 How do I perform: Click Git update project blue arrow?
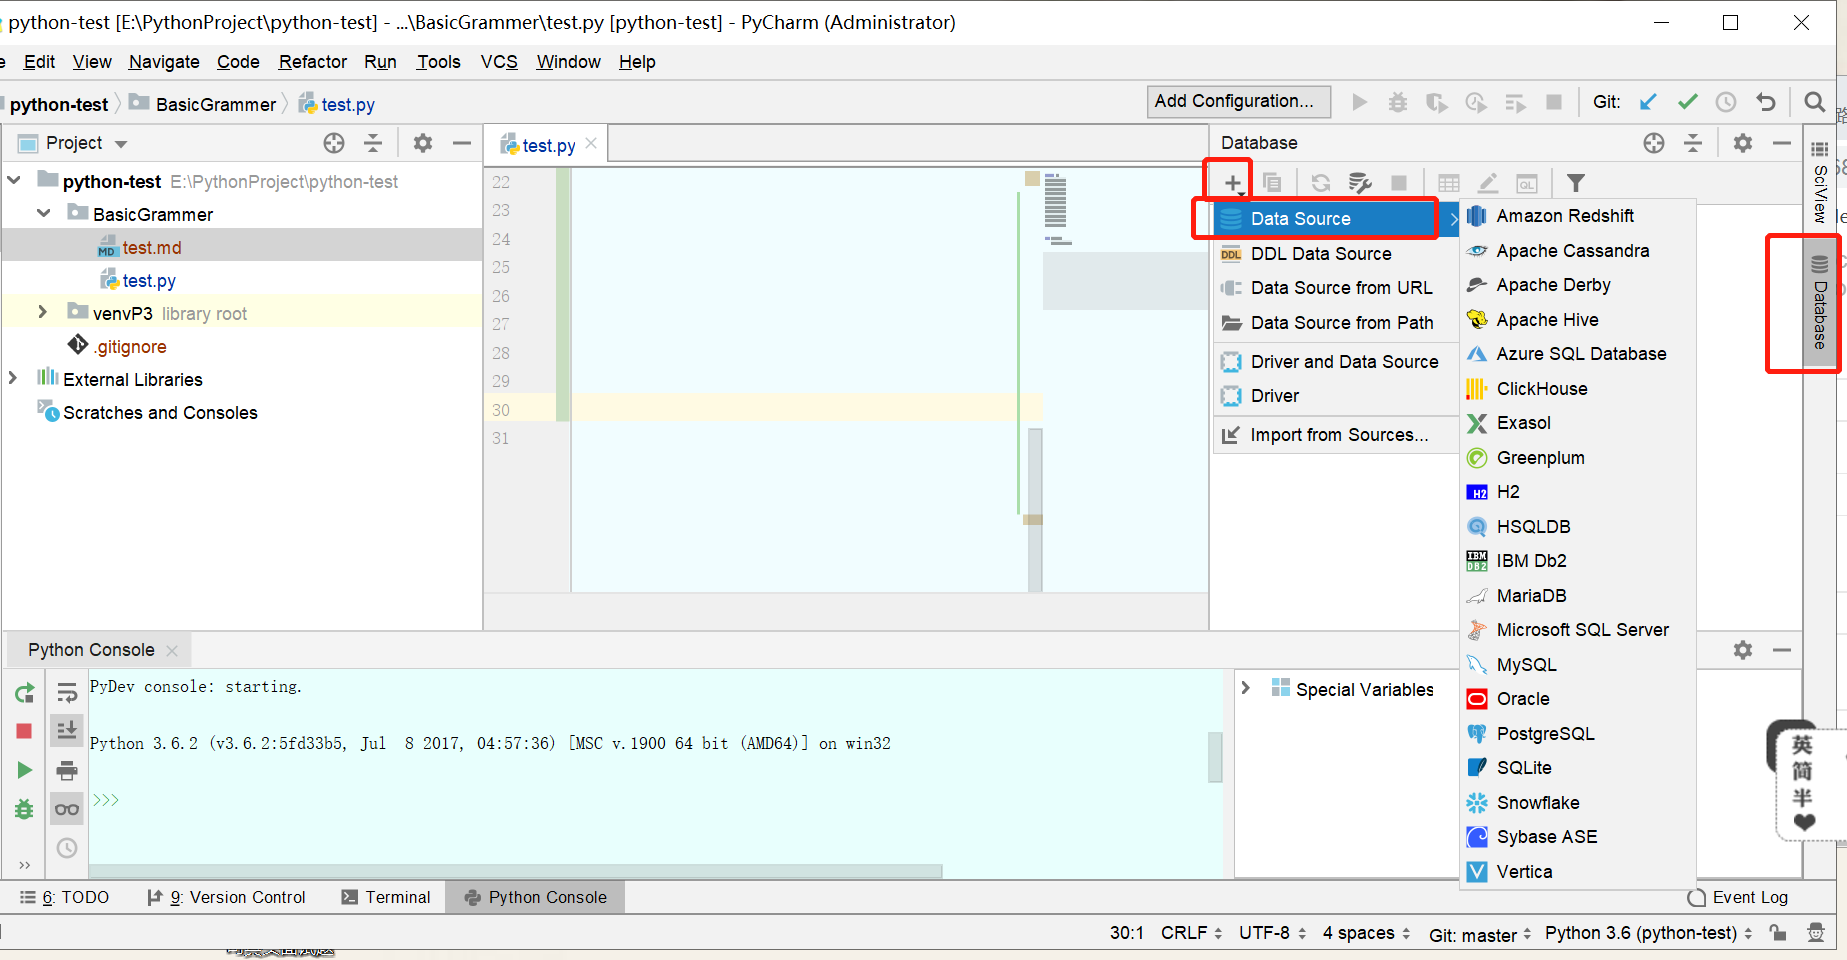(1649, 102)
